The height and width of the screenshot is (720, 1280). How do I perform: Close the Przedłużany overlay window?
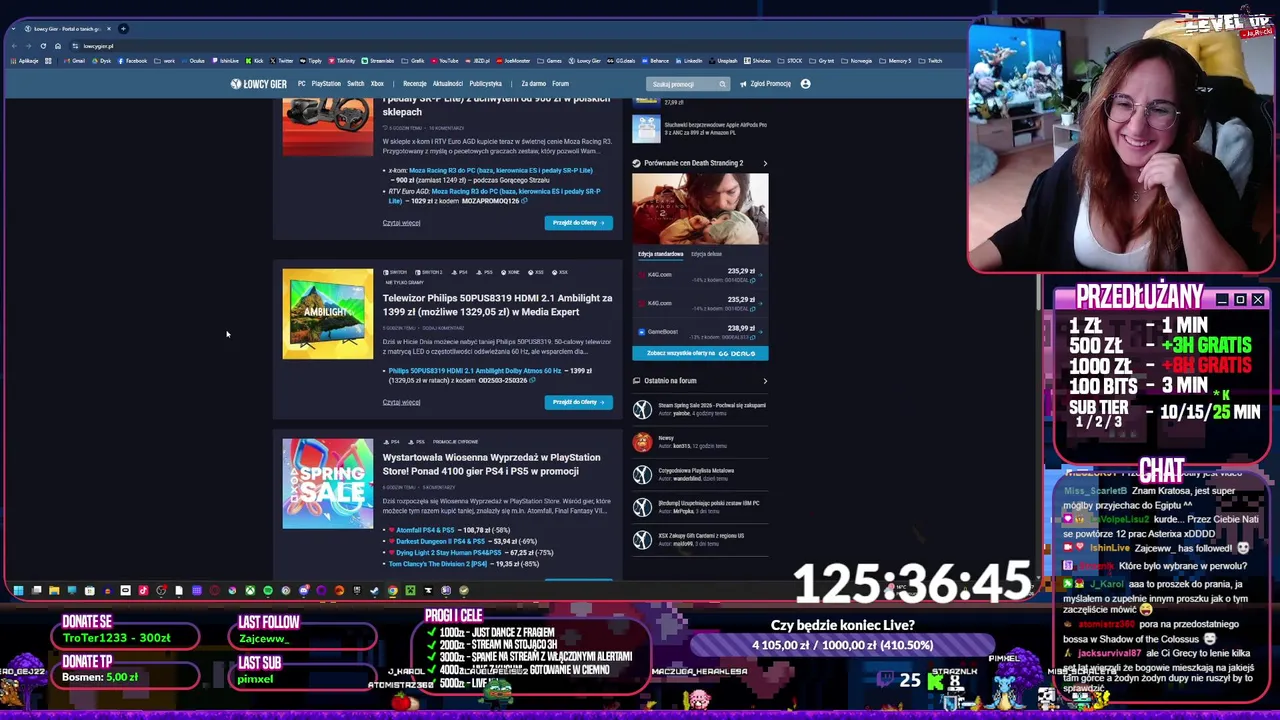(x=1258, y=300)
